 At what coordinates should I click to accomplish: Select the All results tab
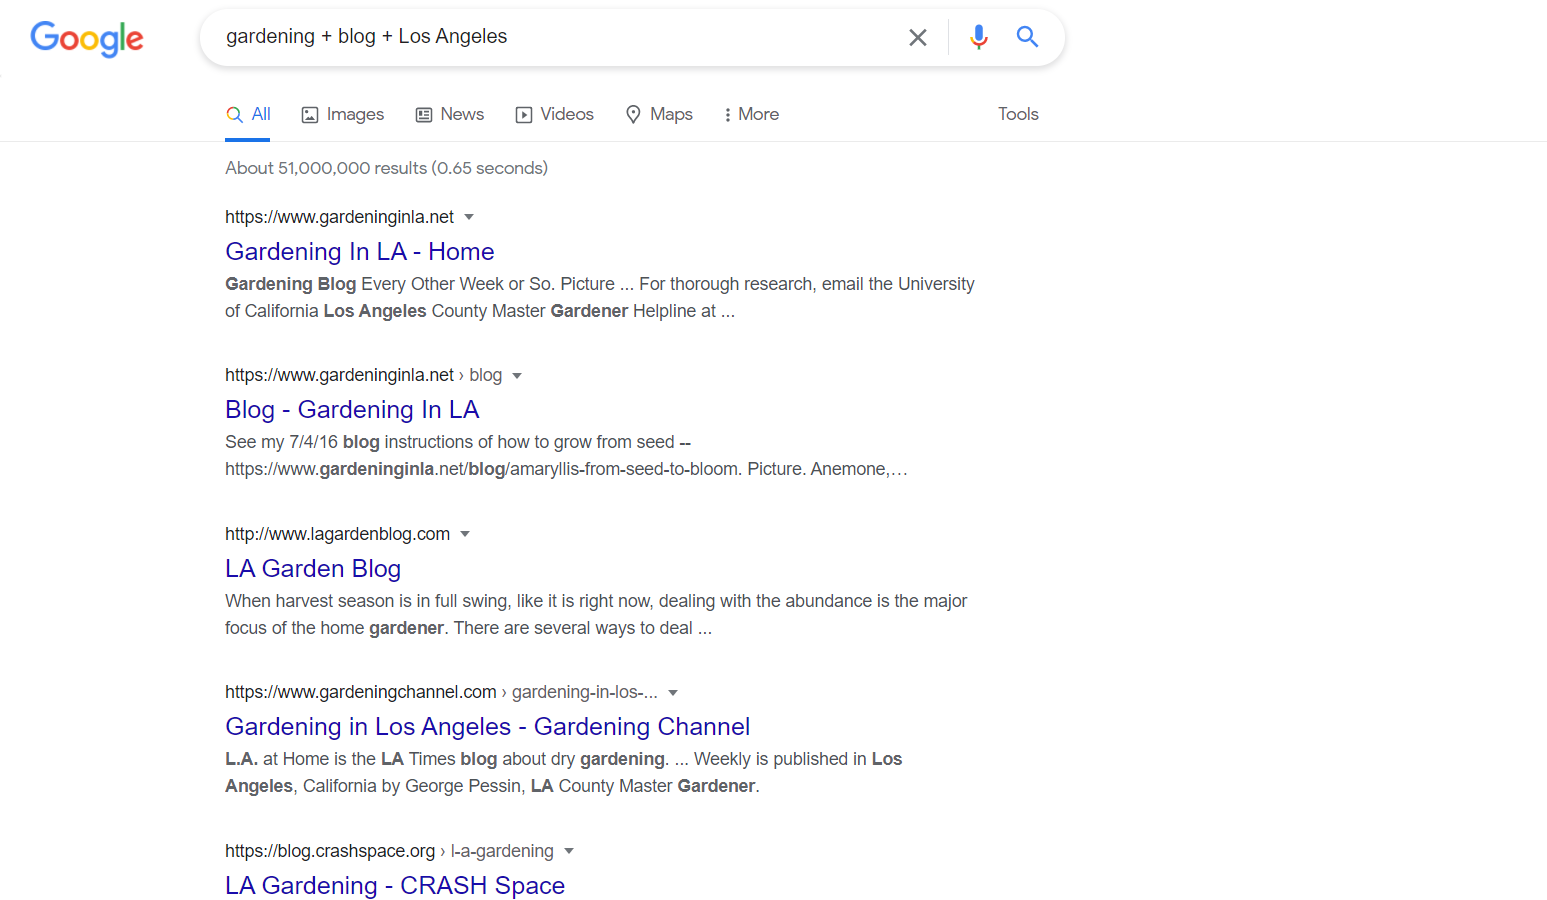[x=249, y=114]
